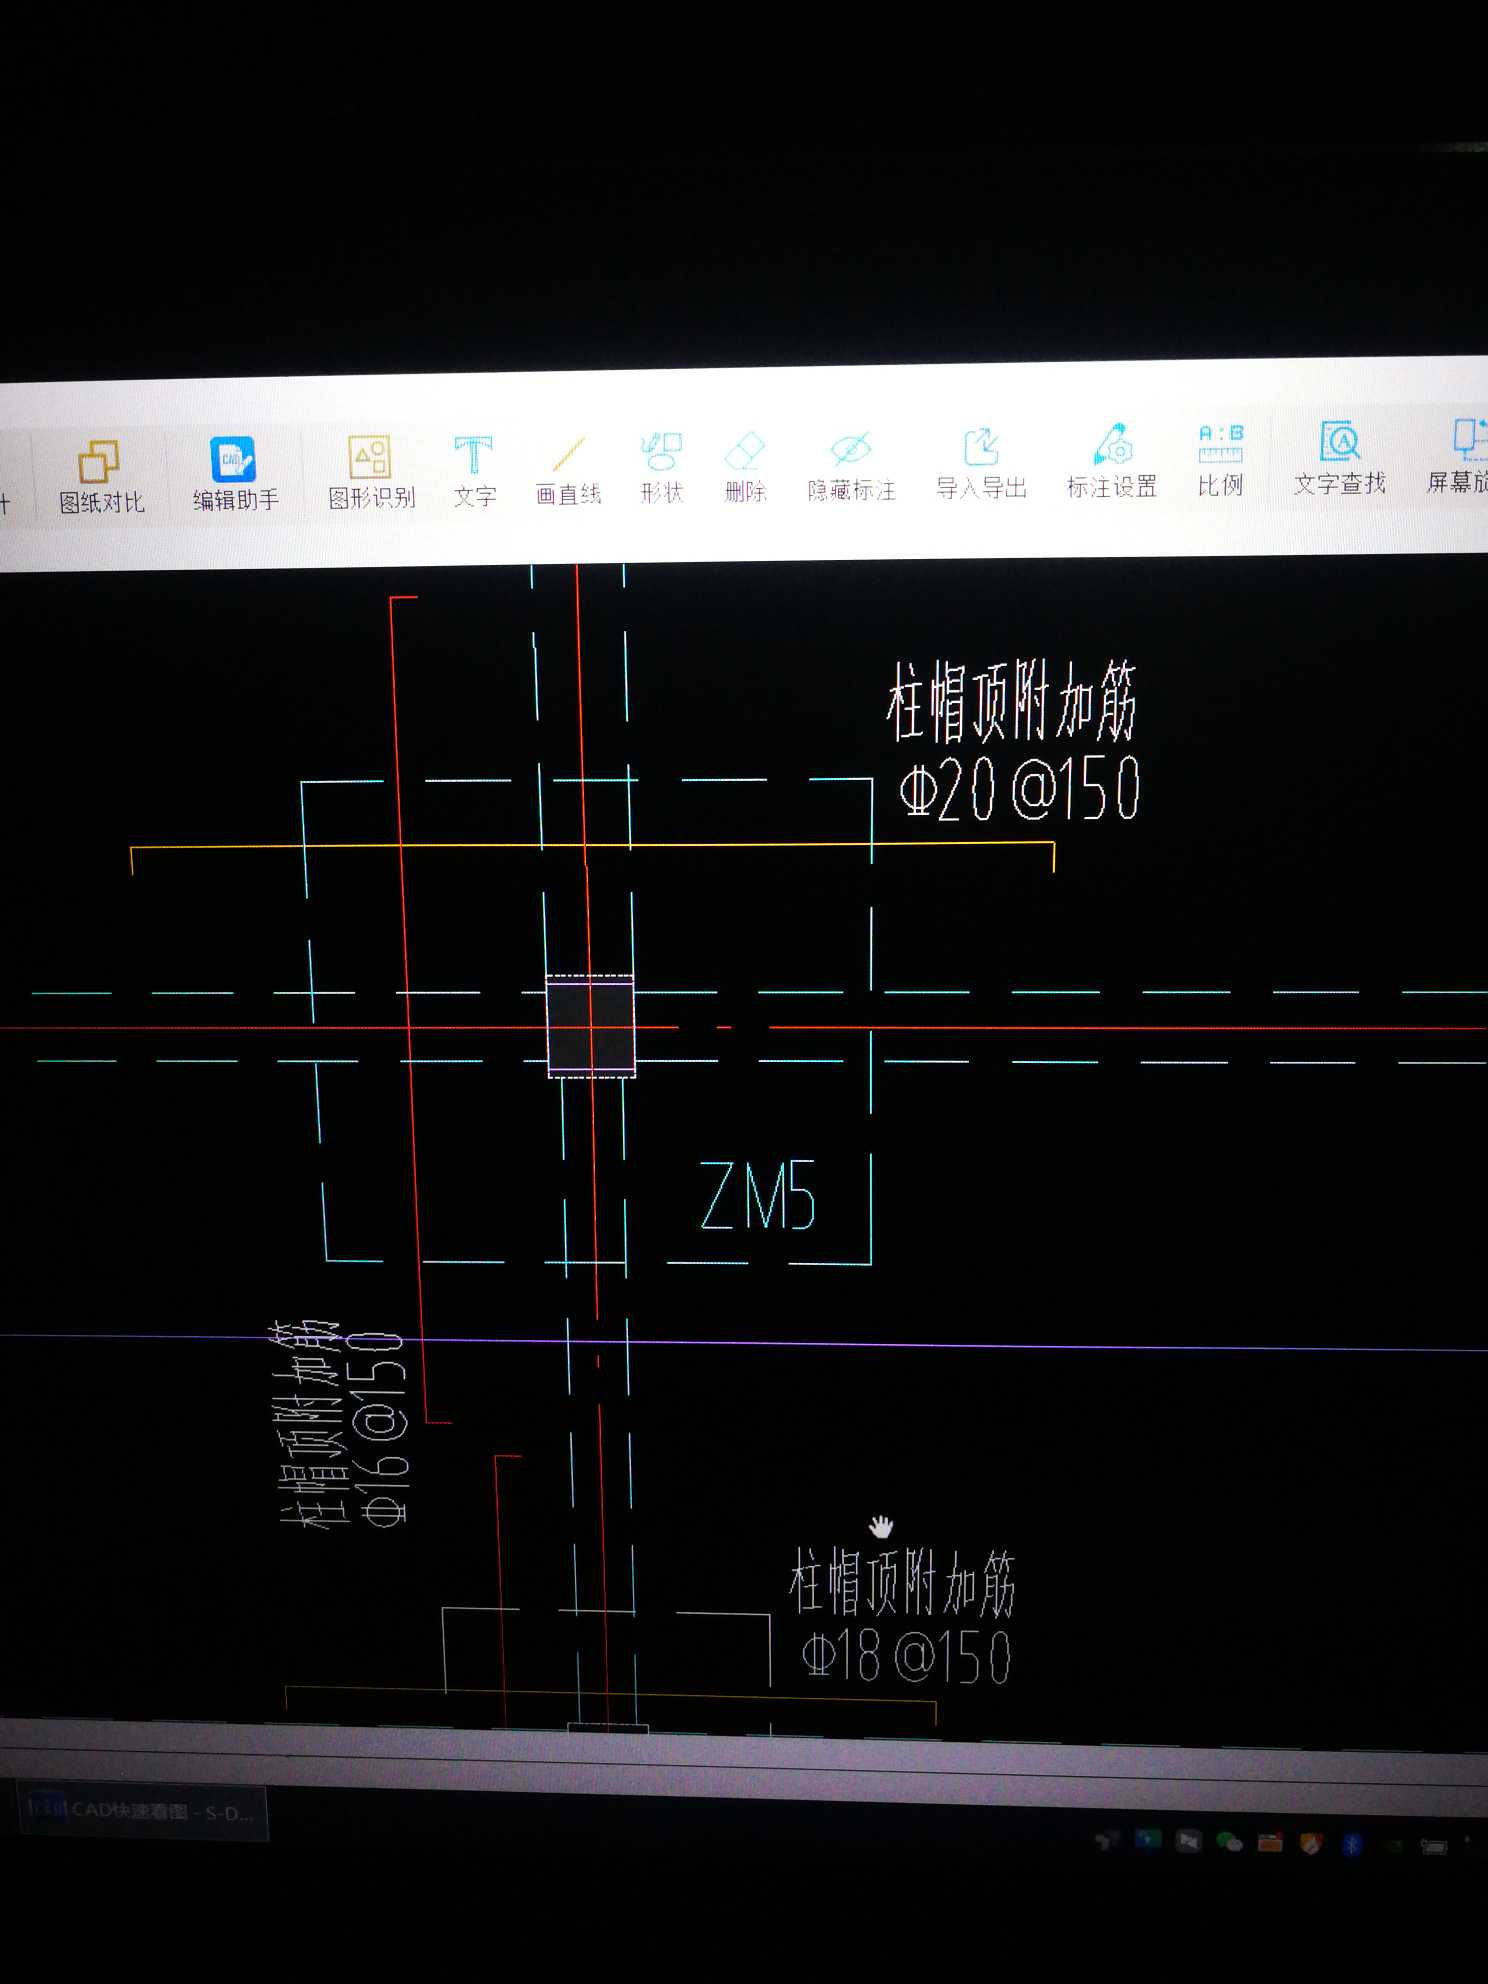
Task: Select the ZM5 column cap label
Action: coord(758,1195)
